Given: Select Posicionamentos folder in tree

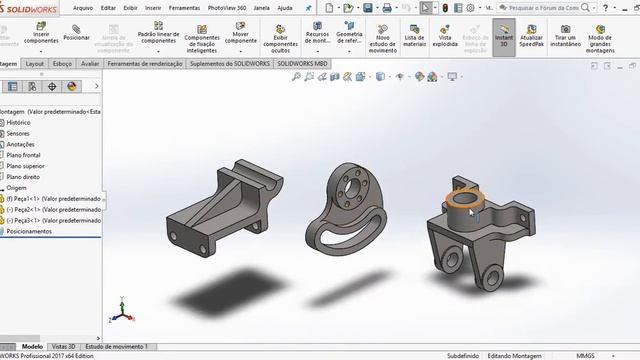Looking at the screenshot, I should point(29,231).
